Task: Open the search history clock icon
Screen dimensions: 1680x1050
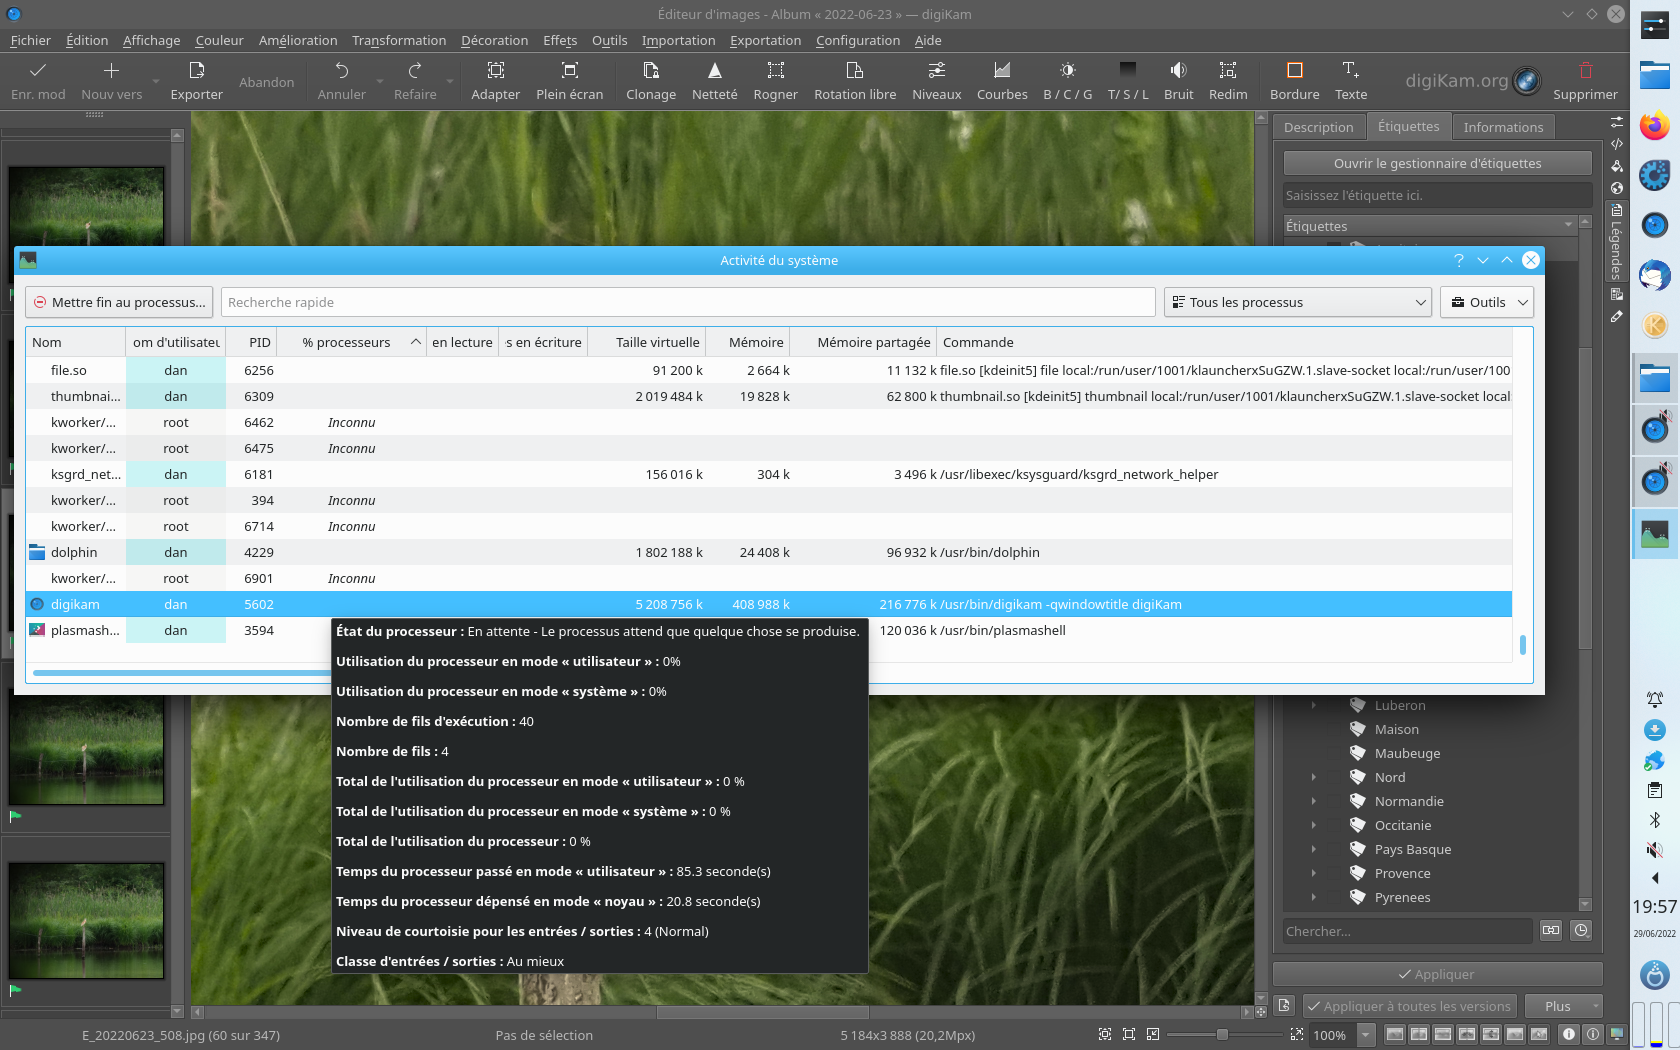Action: (x=1581, y=930)
